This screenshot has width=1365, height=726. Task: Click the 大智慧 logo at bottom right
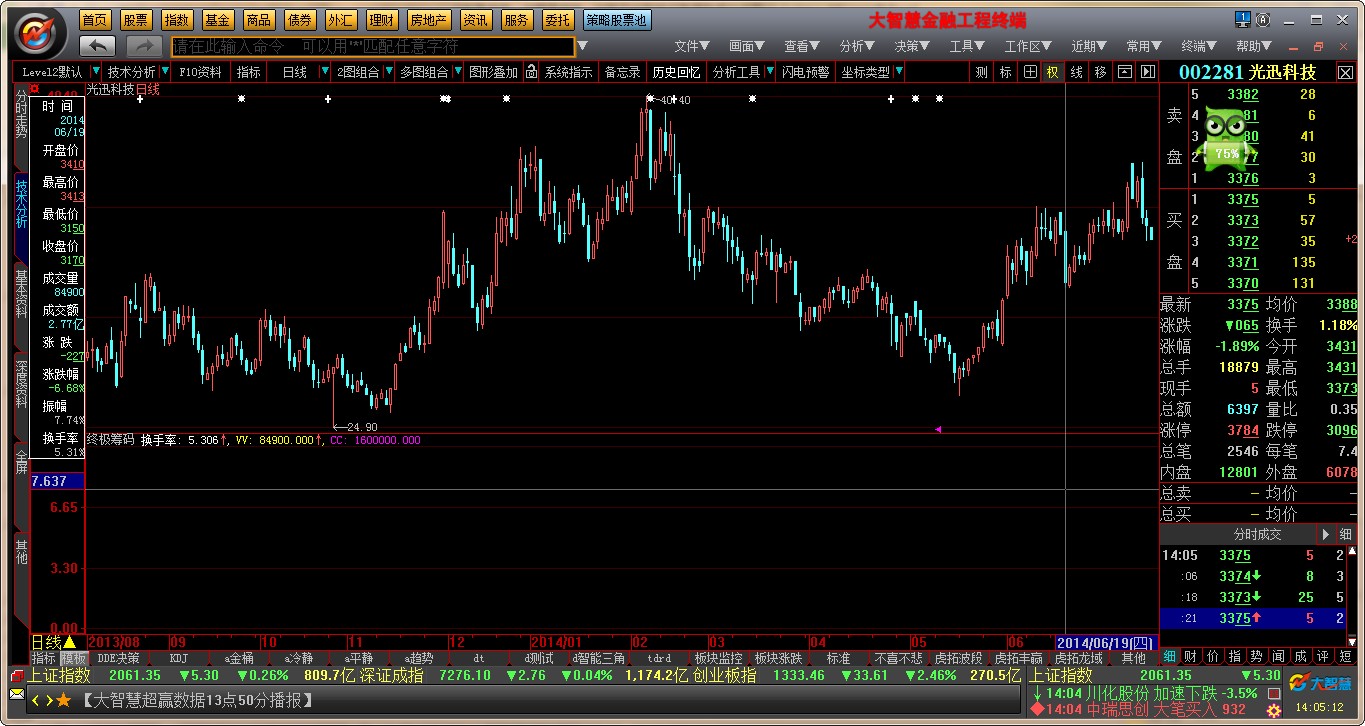(x=1319, y=683)
